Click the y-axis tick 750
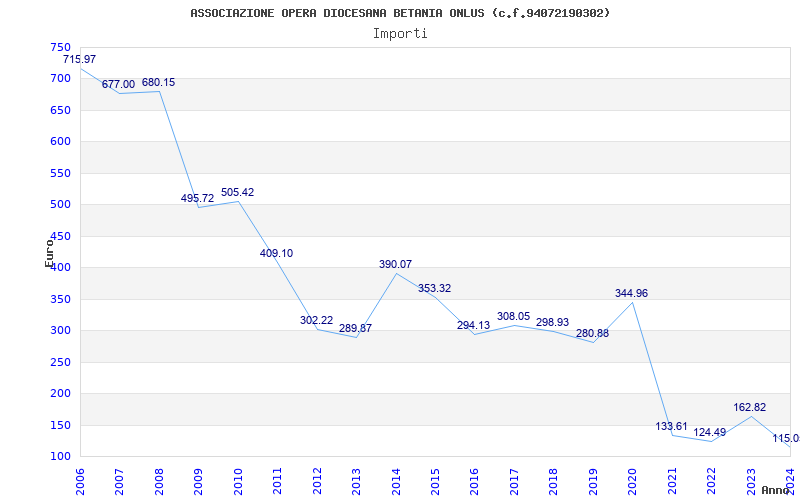This screenshot has width=800, height=500. (x=60, y=47)
